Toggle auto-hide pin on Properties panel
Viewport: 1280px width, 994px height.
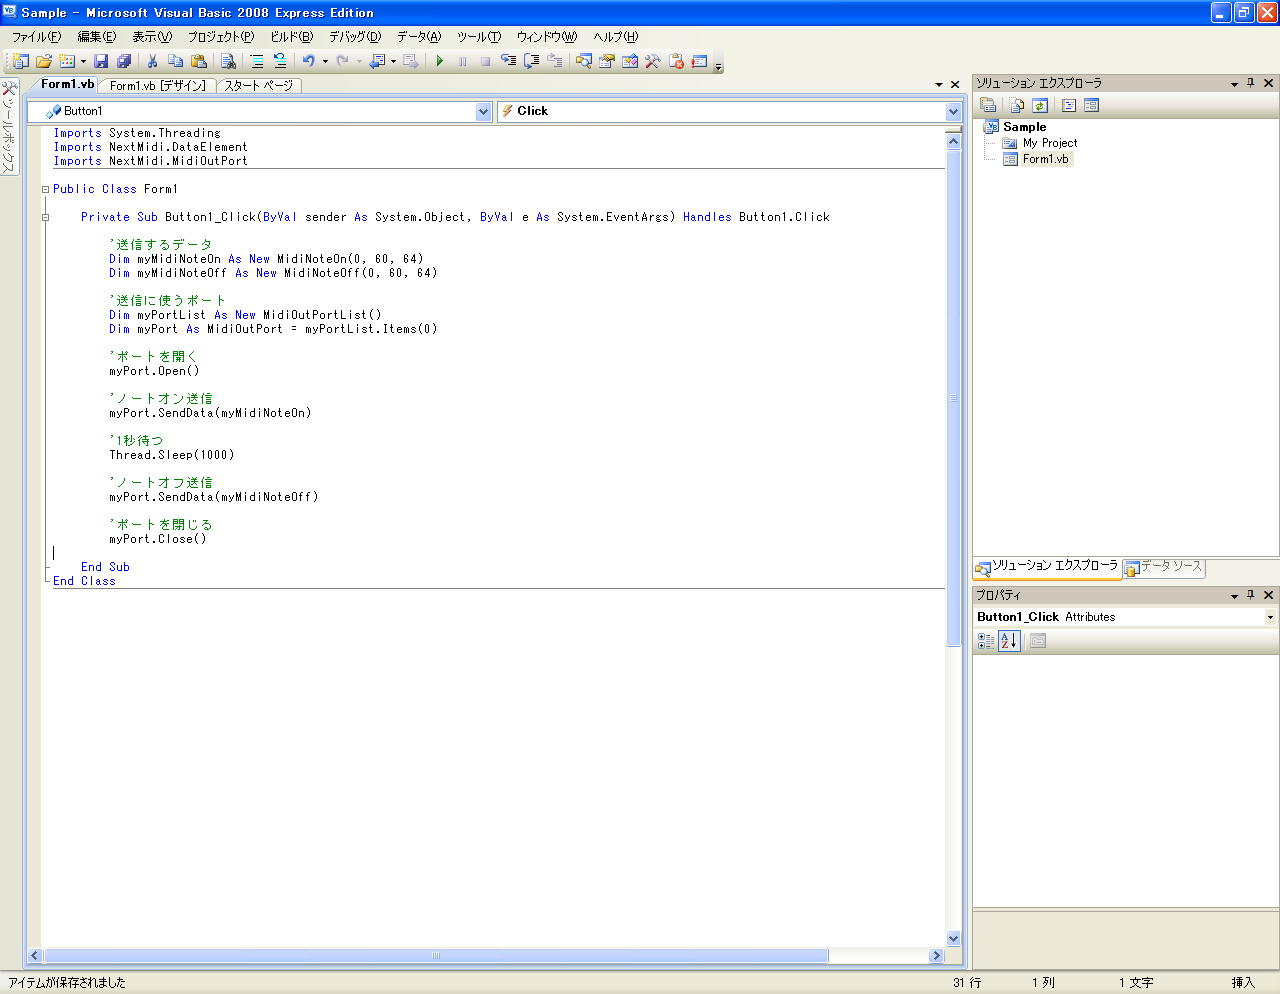pyautogui.click(x=1249, y=594)
